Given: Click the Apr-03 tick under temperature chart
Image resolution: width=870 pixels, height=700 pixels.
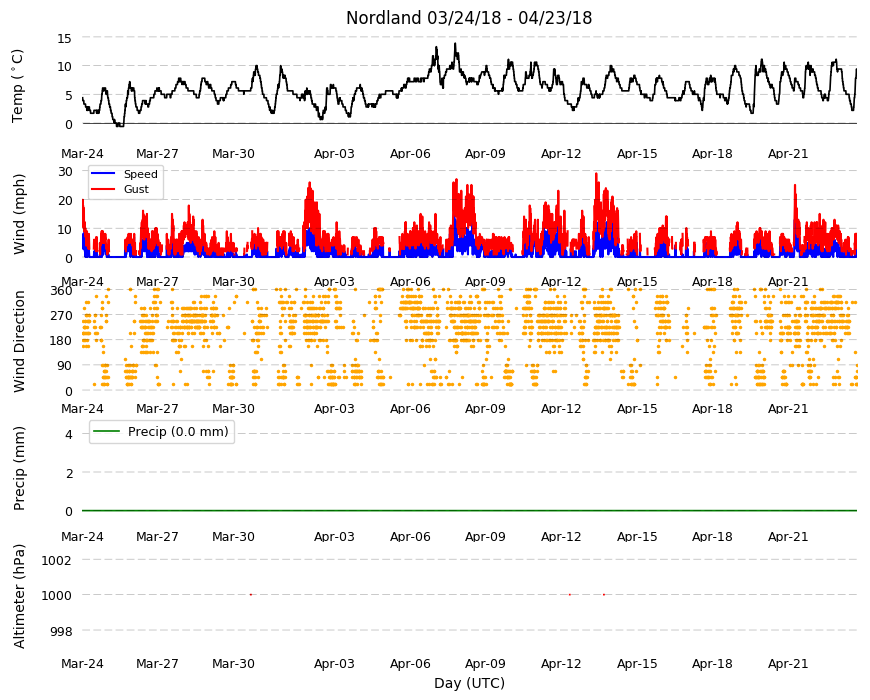Looking at the screenshot, I should tap(334, 154).
